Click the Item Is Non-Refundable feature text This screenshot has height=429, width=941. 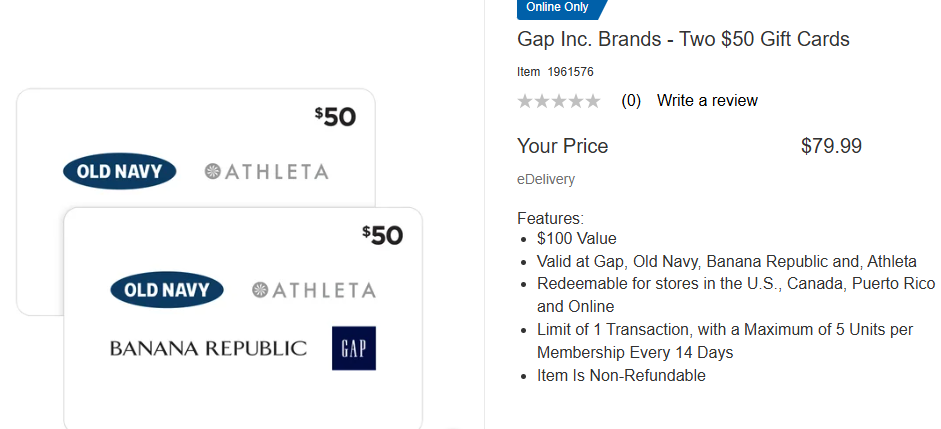click(x=621, y=376)
